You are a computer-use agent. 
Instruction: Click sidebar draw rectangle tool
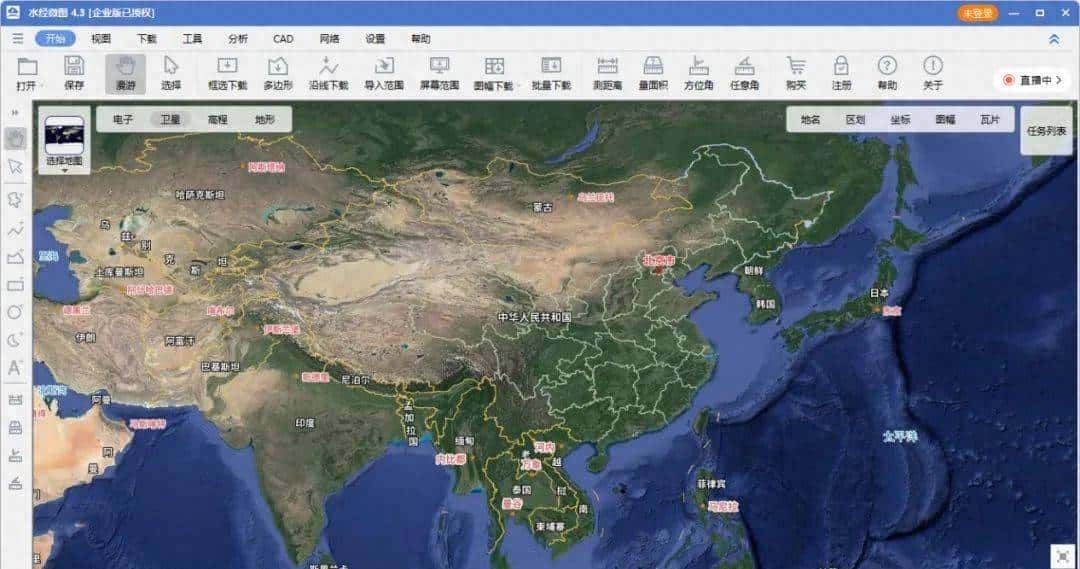(x=15, y=285)
